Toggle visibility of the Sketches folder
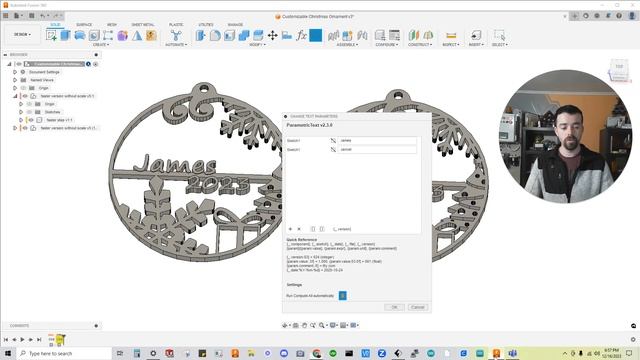The height and width of the screenshot is (360, 640). (x=29, y=112)
